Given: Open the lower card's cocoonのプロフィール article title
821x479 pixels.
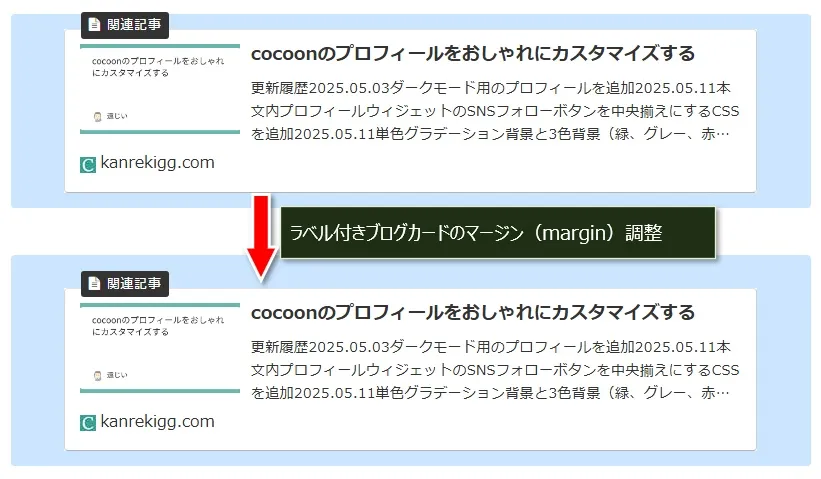Looking at the screenshot, I should (x=472, y=312).
